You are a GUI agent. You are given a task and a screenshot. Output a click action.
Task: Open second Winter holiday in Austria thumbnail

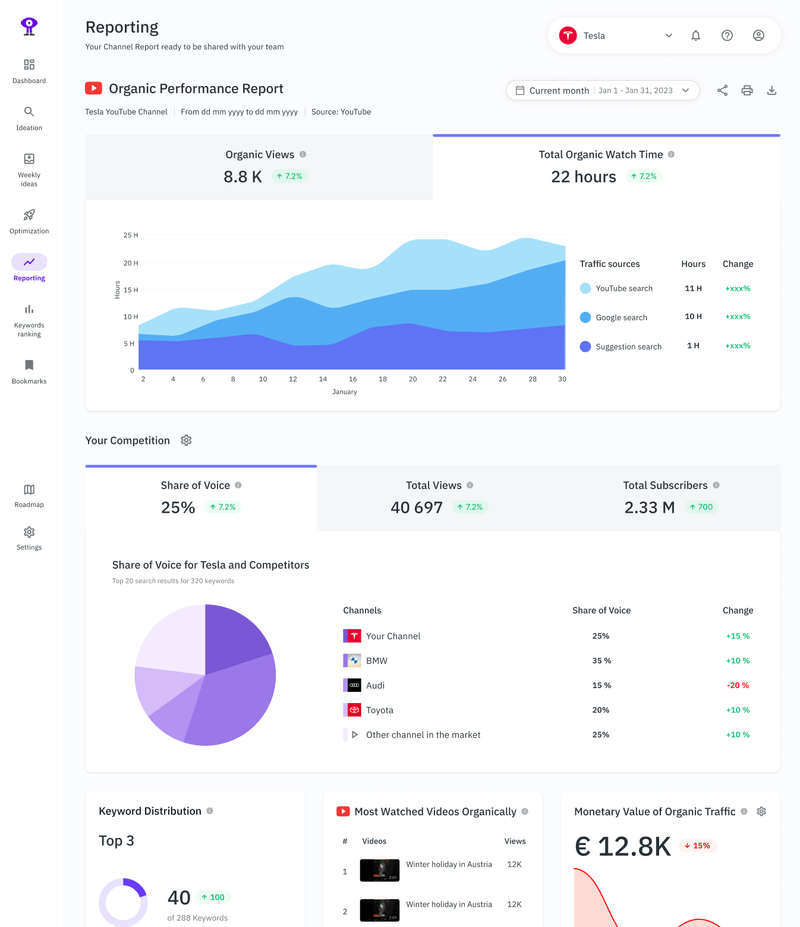(380, 910)
